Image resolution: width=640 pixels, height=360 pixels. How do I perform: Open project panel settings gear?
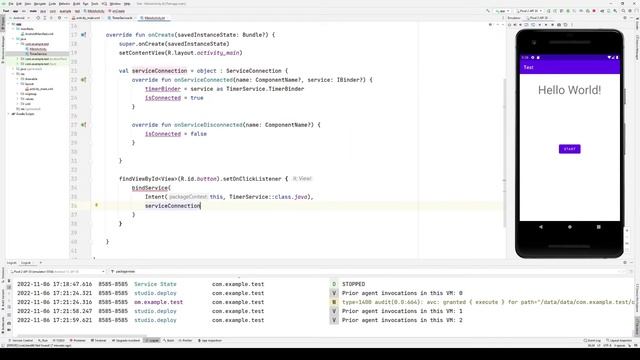tap(60, 18)
